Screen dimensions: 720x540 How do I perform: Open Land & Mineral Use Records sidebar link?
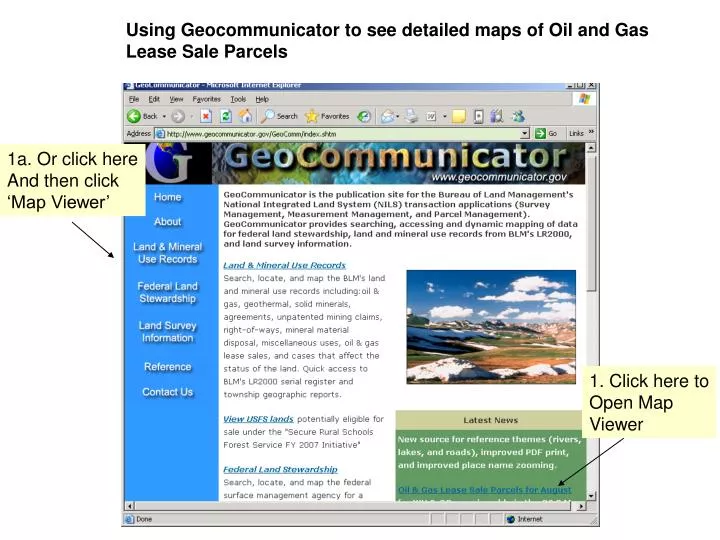point(168,253)
